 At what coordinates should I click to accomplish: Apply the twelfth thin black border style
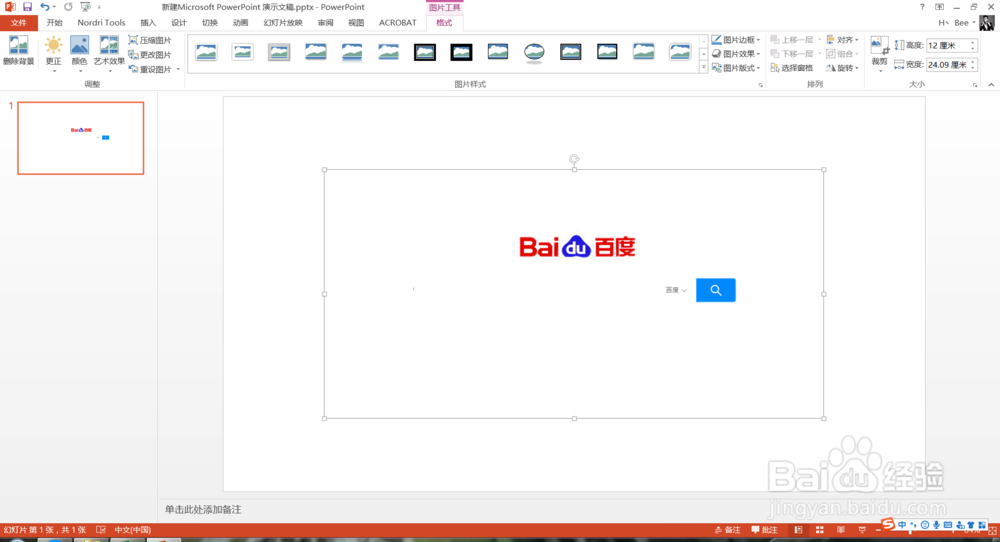[607, 52]
